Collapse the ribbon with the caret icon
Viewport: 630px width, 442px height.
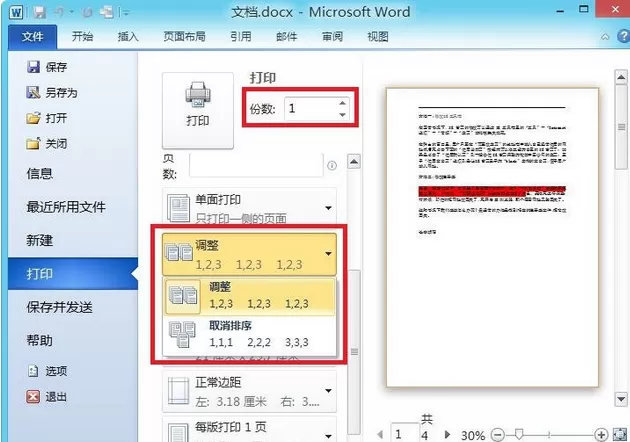605,37
